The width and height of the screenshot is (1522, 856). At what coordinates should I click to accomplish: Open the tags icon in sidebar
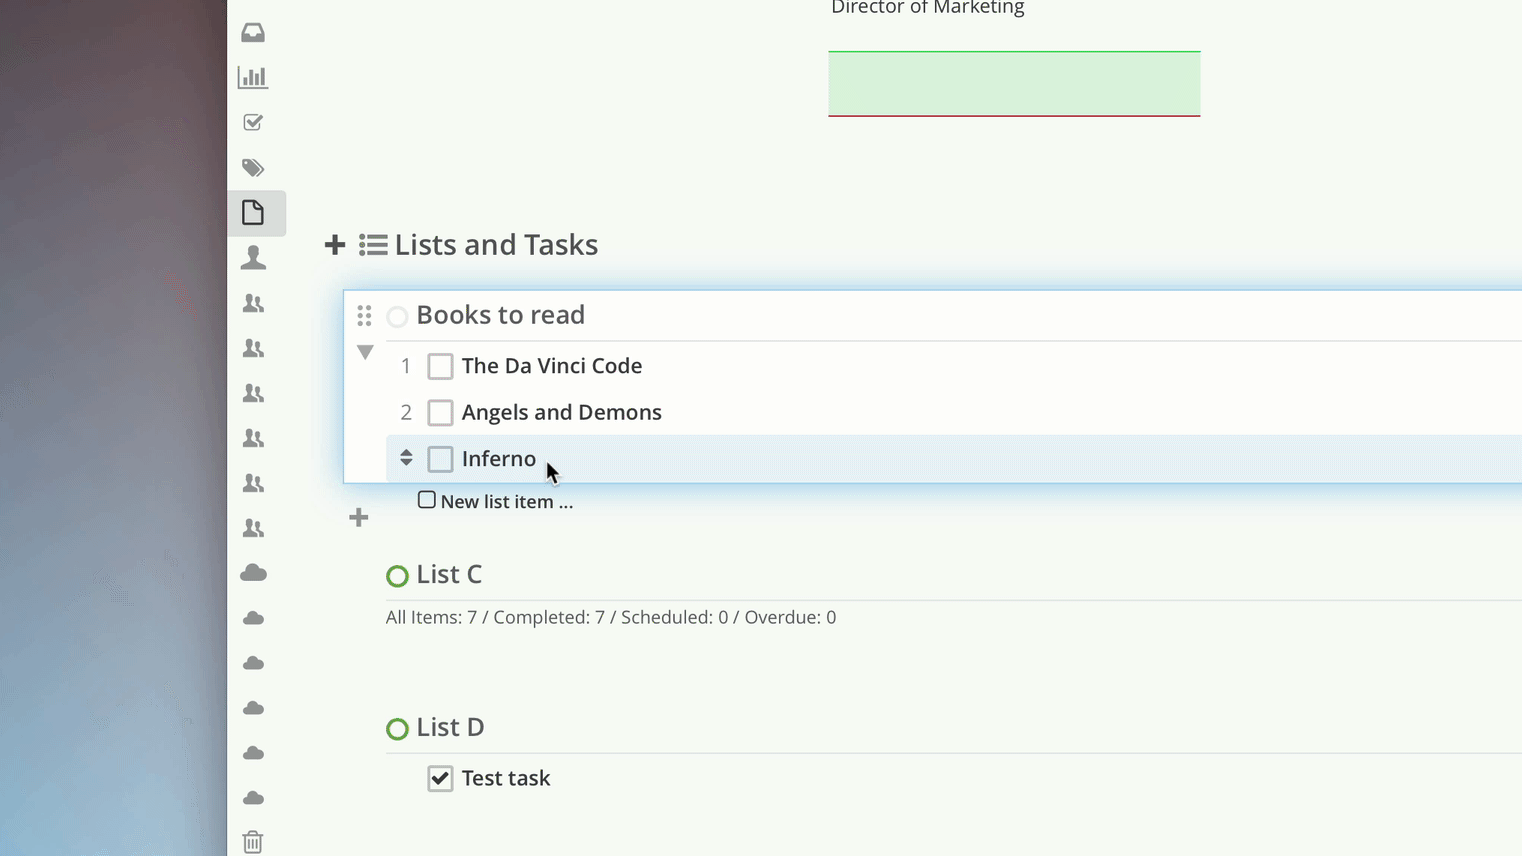253,168
